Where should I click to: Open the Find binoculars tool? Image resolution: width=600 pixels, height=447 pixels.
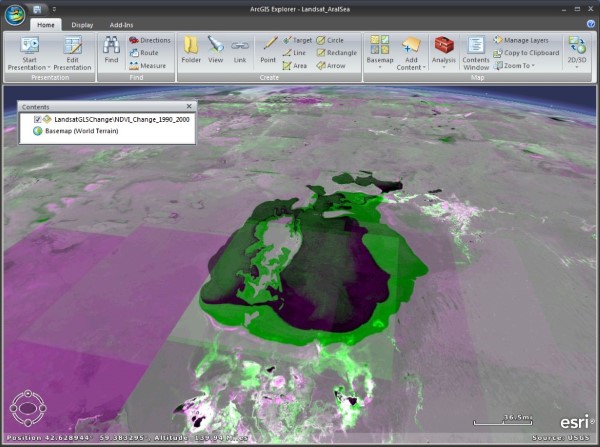(x=111, y=49)
